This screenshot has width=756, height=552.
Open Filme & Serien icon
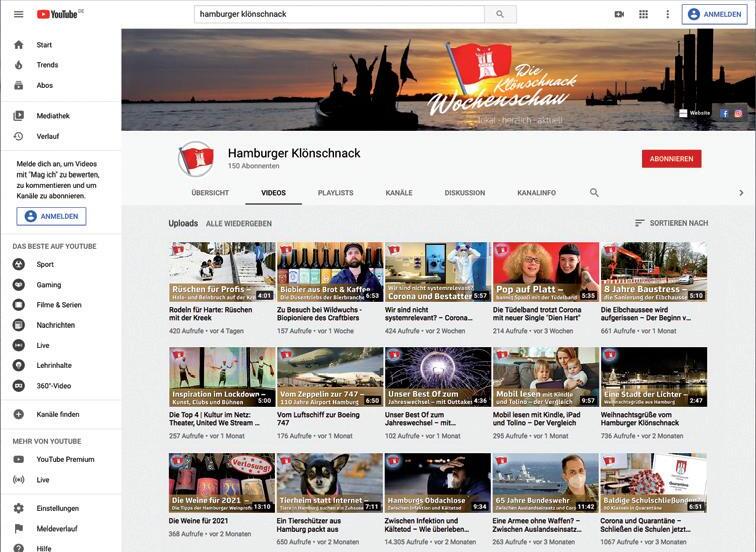pos(18,305)
